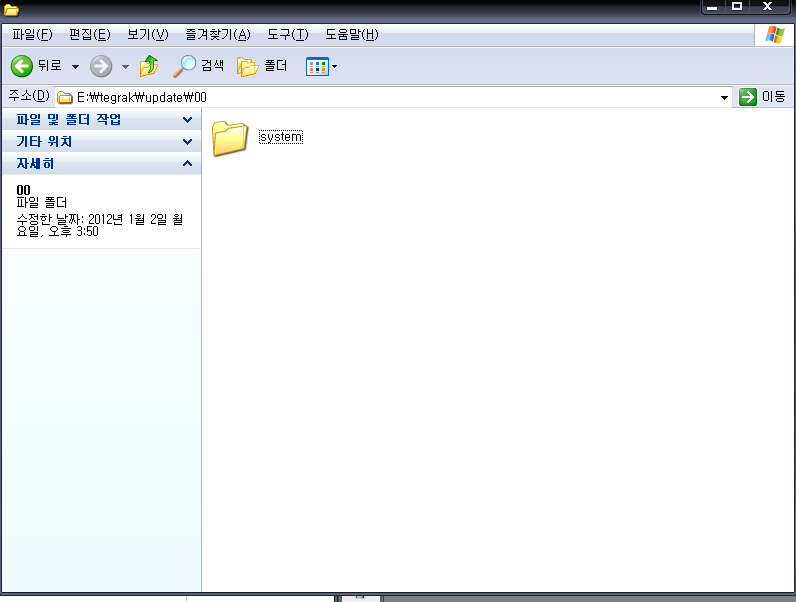Click the Windows logo in menu bar
796x602 pixels.
click(774, 35)
